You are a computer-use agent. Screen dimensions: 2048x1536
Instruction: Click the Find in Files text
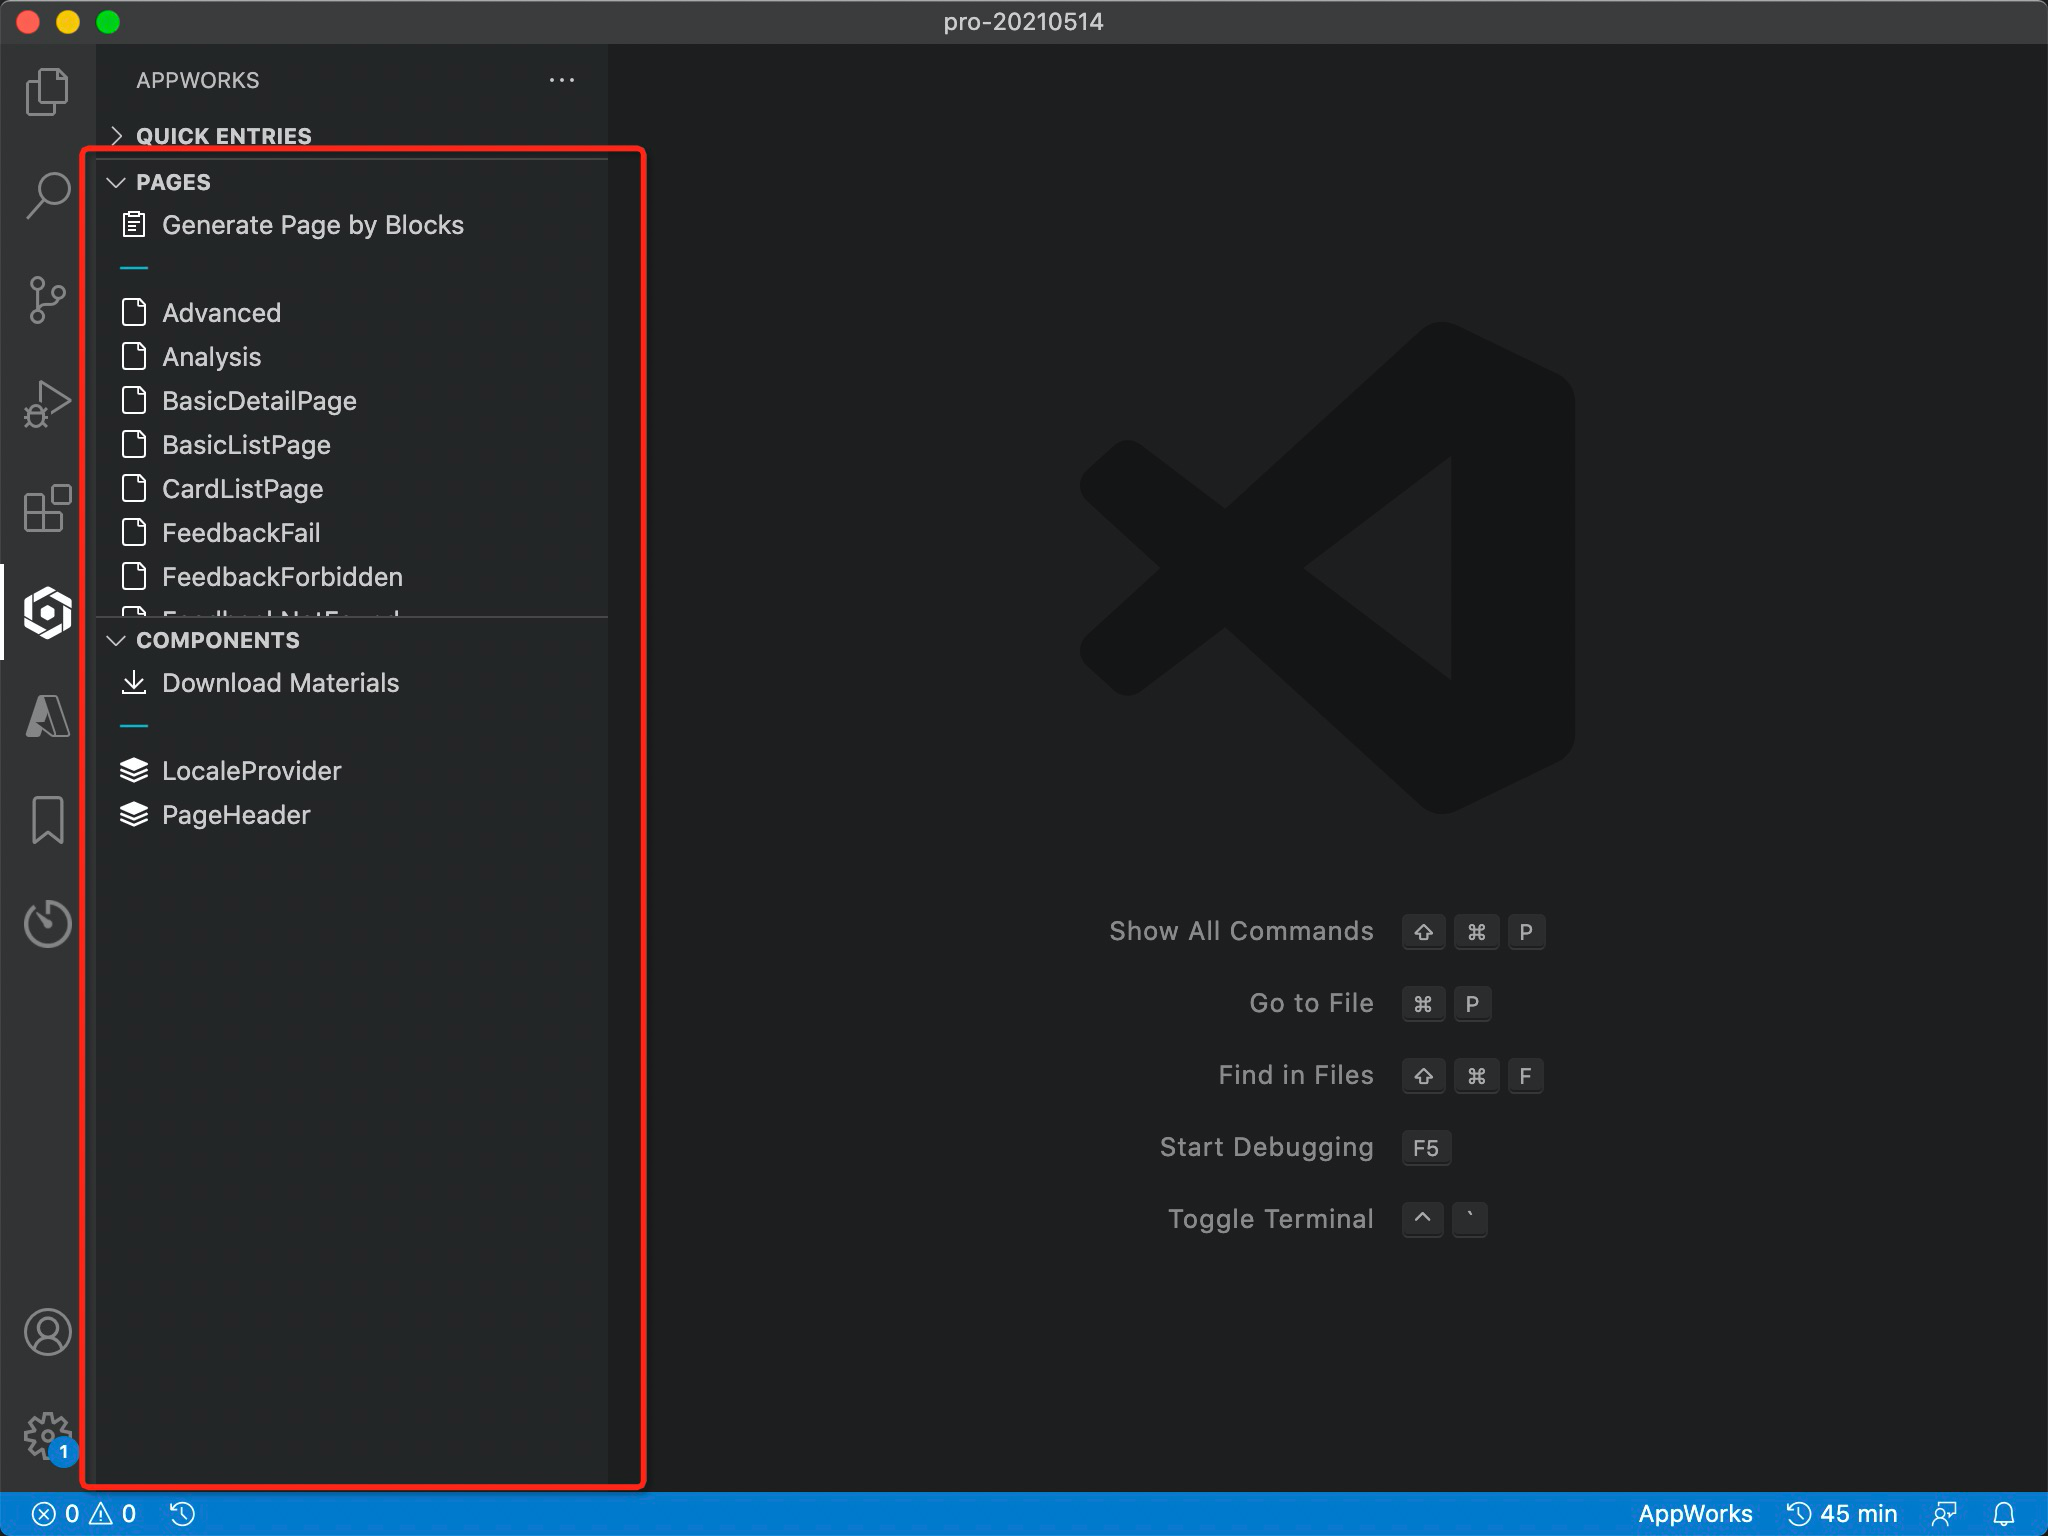1295,1075
